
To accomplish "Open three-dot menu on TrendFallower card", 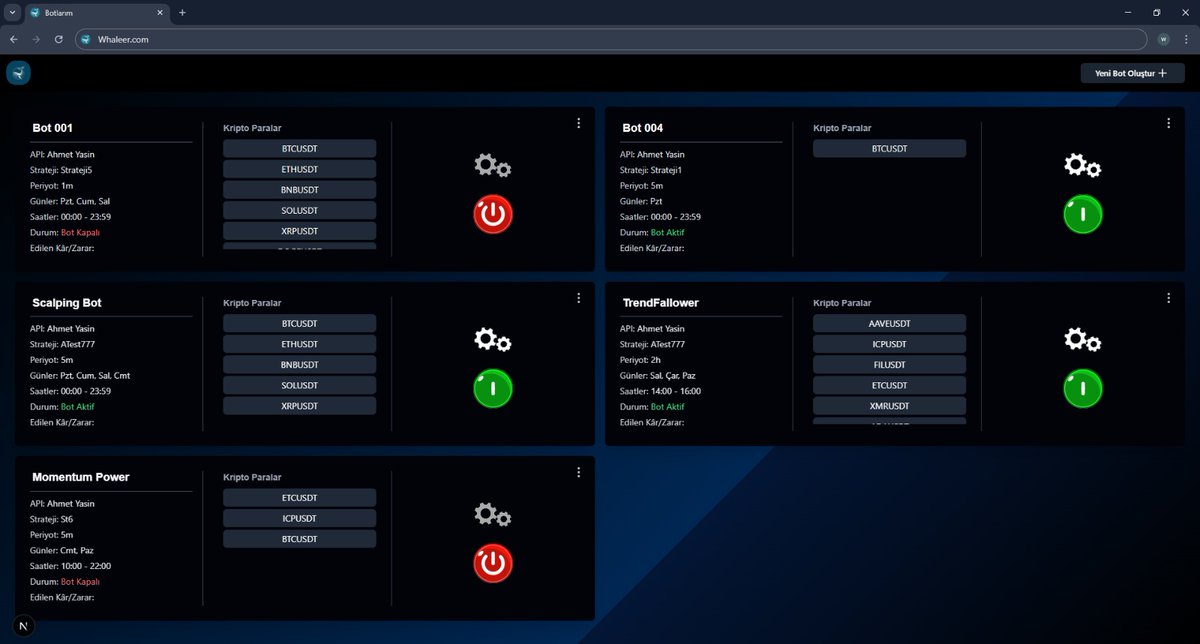I will click(x=1168, y=298).
